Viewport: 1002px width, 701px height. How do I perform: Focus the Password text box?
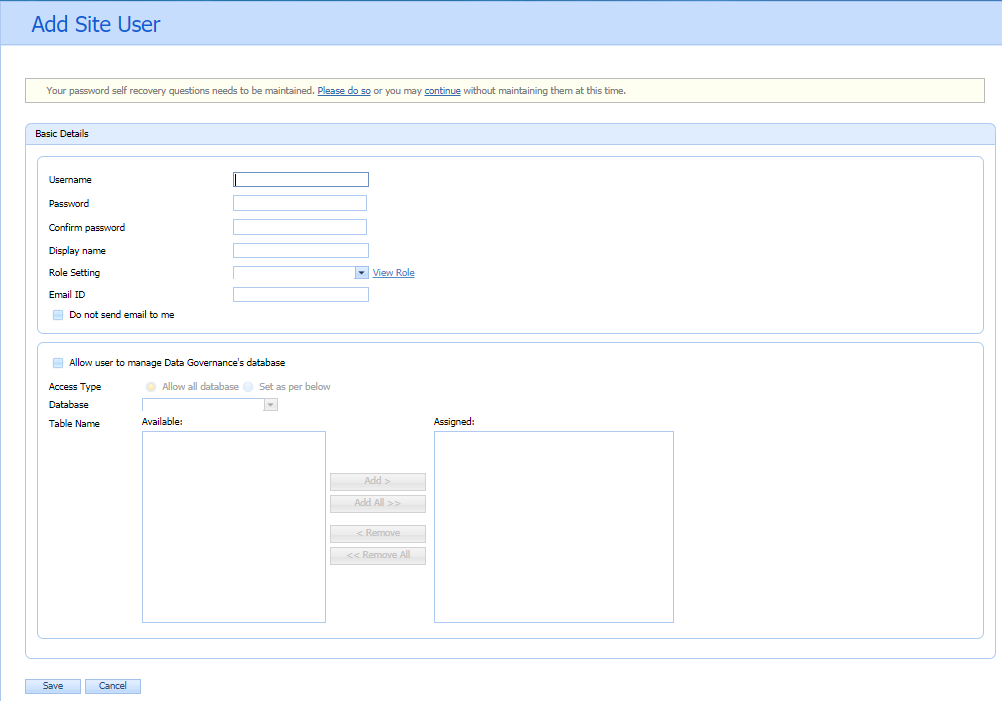pos(300,203)
